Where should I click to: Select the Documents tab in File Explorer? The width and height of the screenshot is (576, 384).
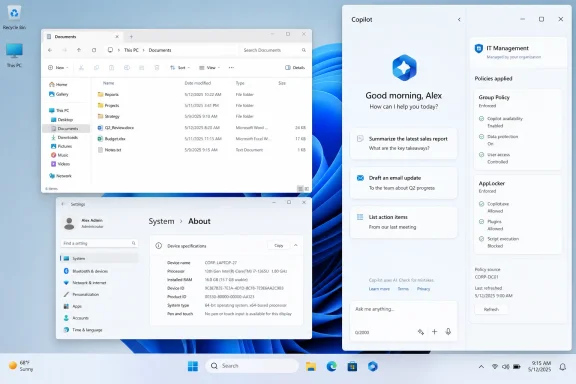coord(83,37)
